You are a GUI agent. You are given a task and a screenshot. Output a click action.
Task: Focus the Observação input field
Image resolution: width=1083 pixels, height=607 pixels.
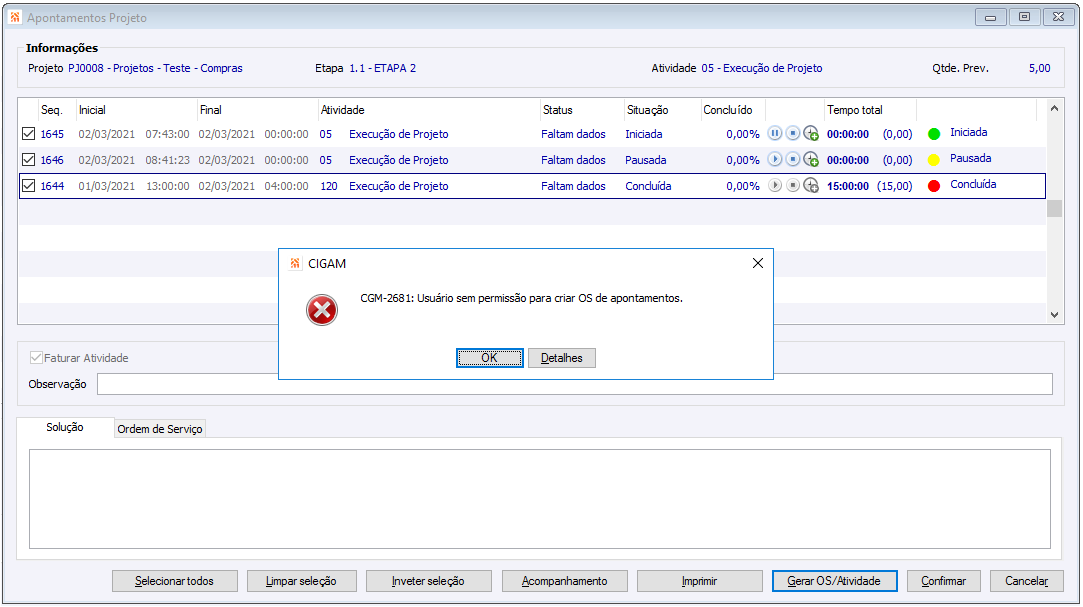tap(575, 384)
